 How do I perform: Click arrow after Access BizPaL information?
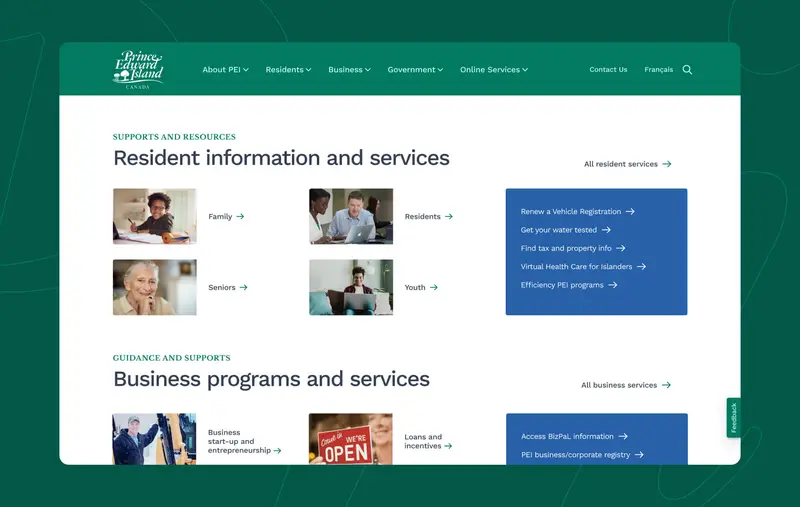[x=623, y=437]
